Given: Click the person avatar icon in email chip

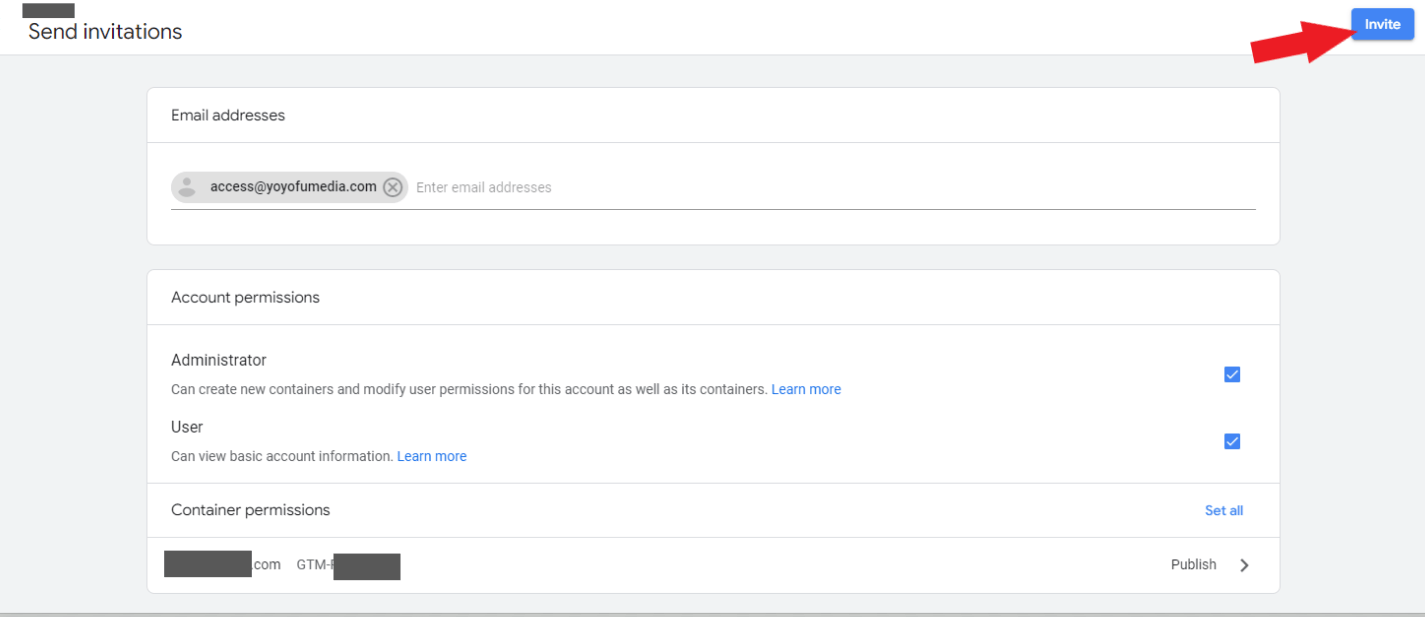Looking at the screenshot, I should point(187,187).
